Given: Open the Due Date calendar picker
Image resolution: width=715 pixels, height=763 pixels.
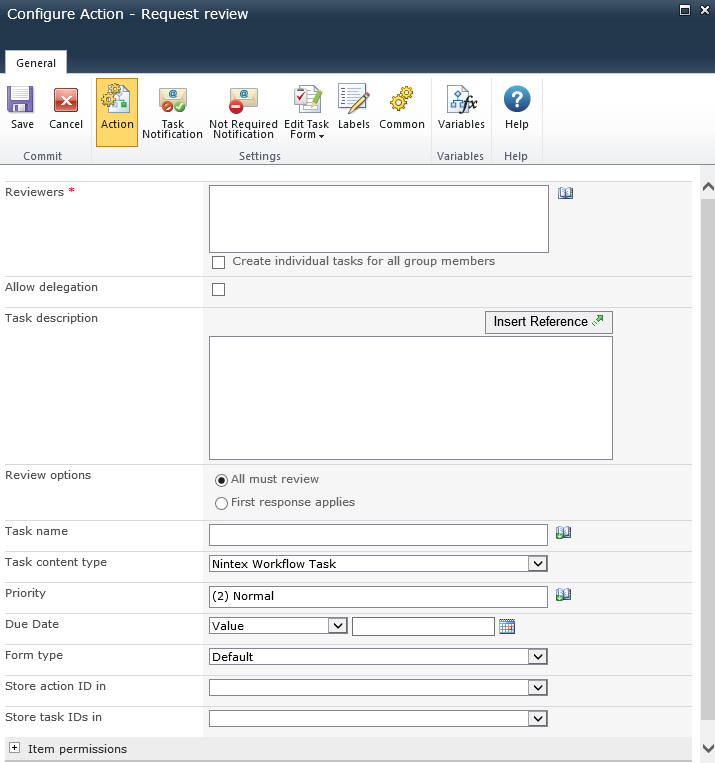Looking at the screenshot, I should pos(507,626).
